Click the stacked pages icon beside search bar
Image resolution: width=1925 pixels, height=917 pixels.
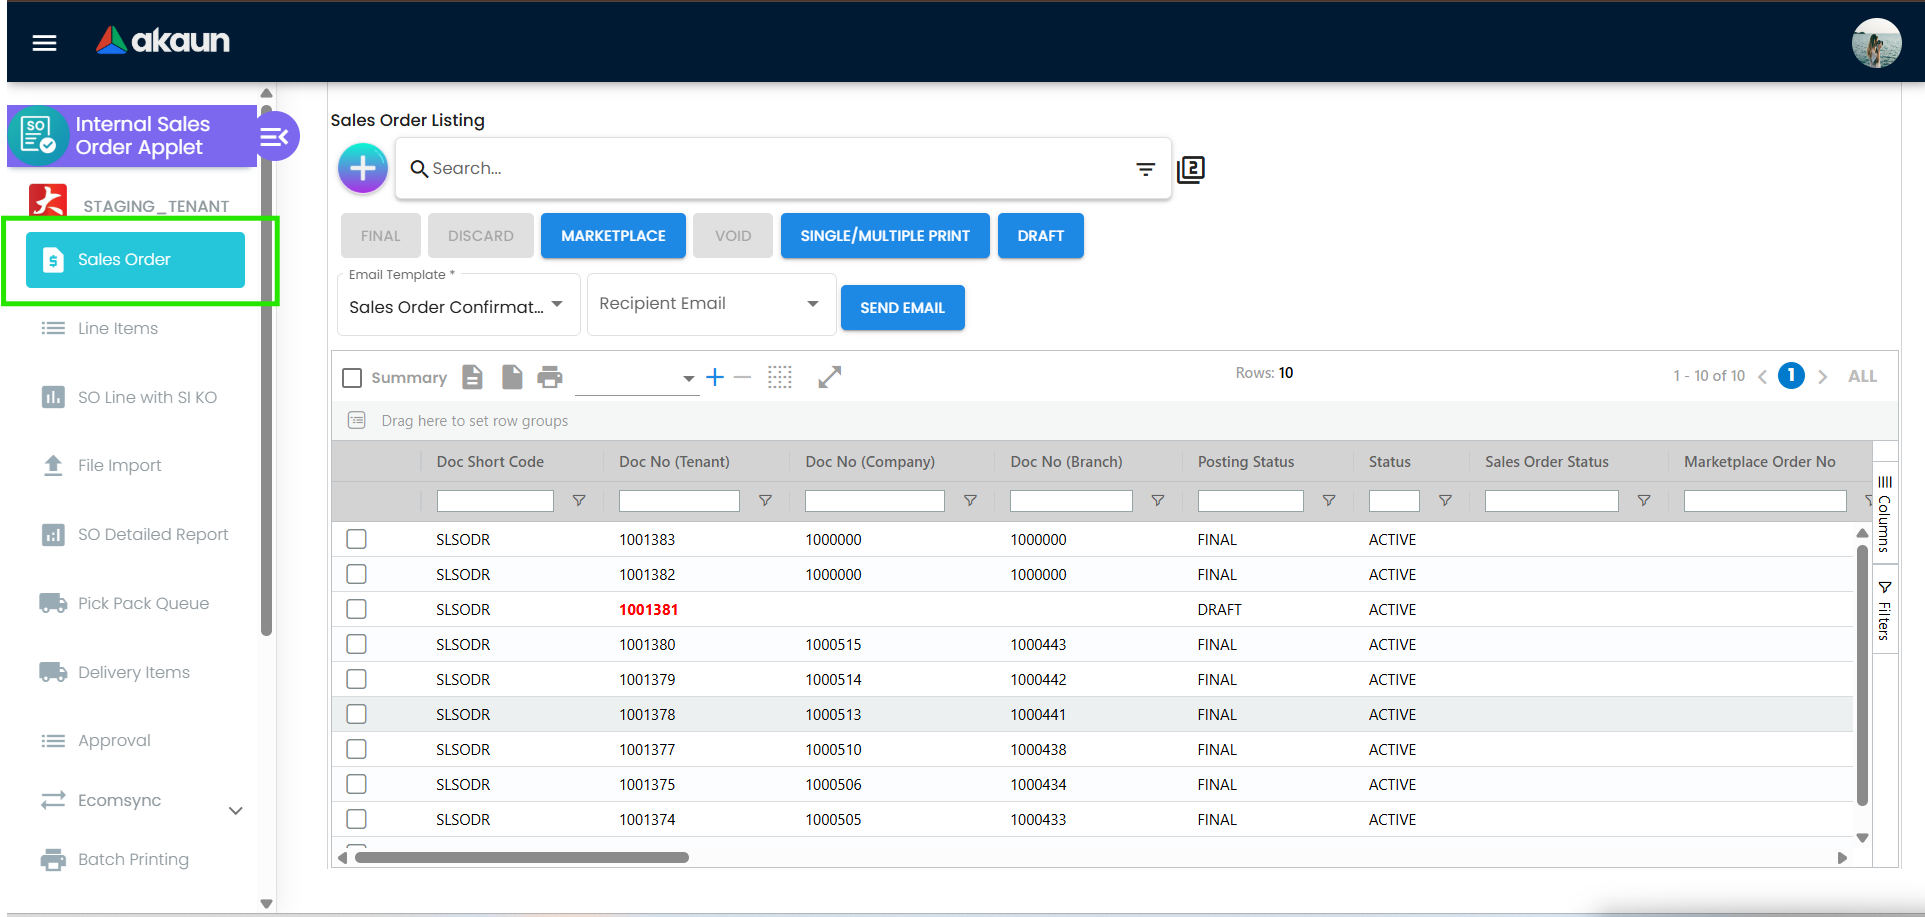[1191, 169]
